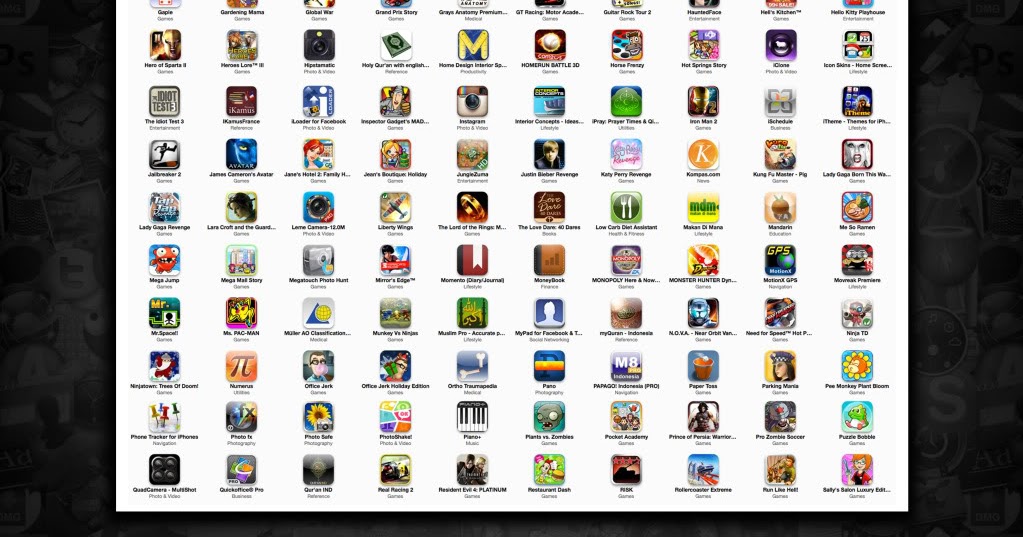Open the Hero of Sparta II icon
This screenshot has height=537, width=1023.
coord(164,46)
